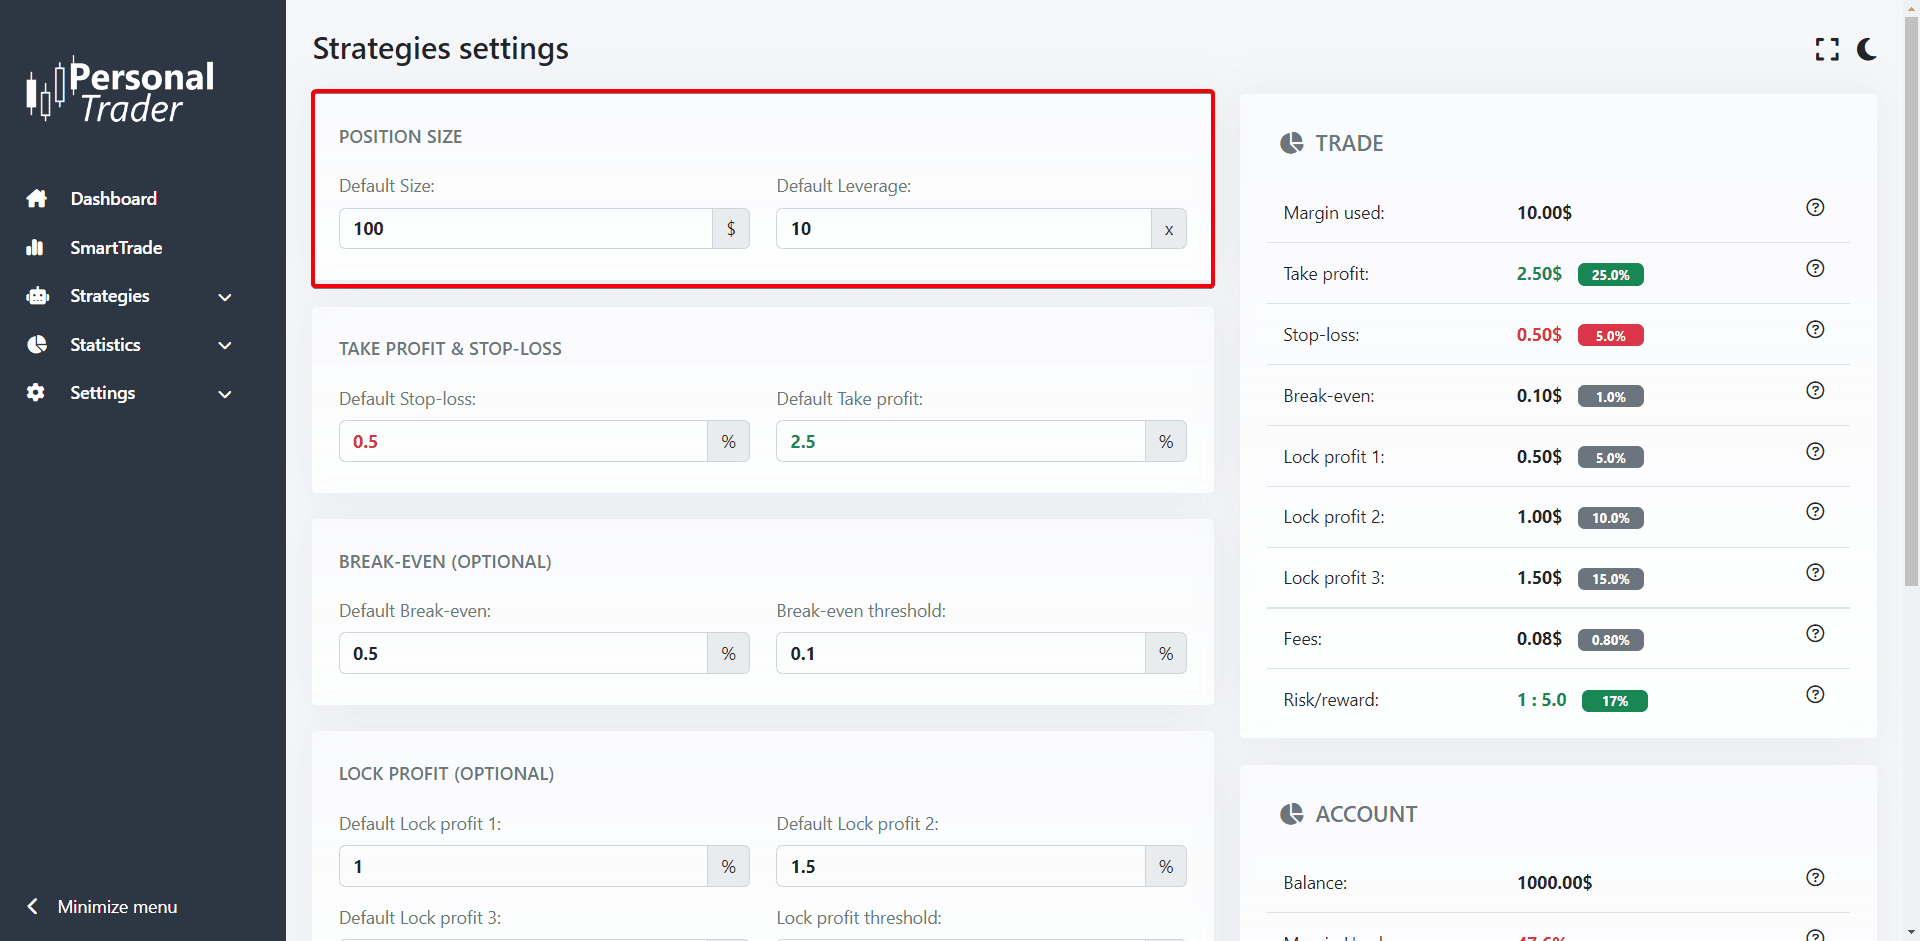Show help for Risk/reward
1920x941 pixels.
click(x=1815, y=695)
